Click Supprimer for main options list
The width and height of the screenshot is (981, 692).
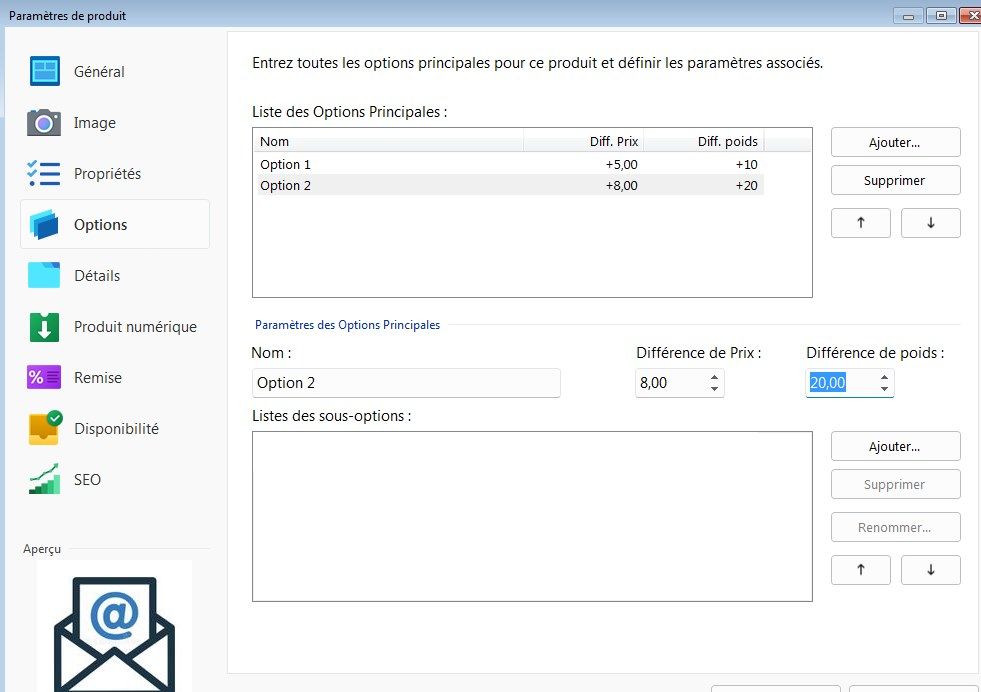pos(895,181)
